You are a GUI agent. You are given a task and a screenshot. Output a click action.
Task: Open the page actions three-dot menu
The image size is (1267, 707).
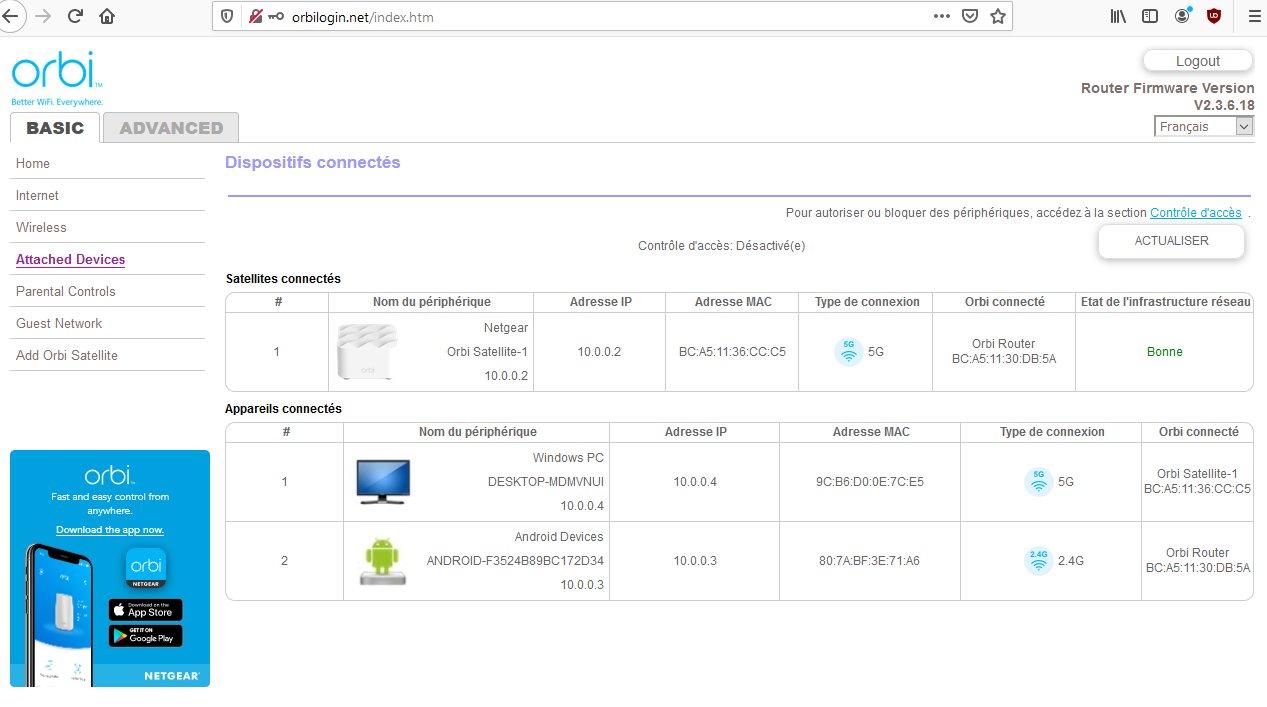coord(942,16)
